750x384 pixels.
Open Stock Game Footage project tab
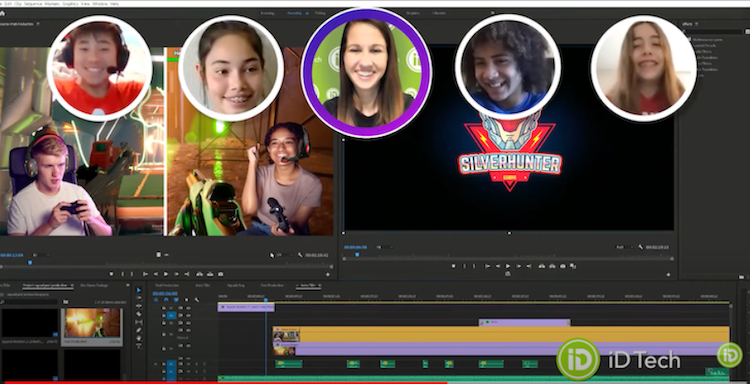94,285
